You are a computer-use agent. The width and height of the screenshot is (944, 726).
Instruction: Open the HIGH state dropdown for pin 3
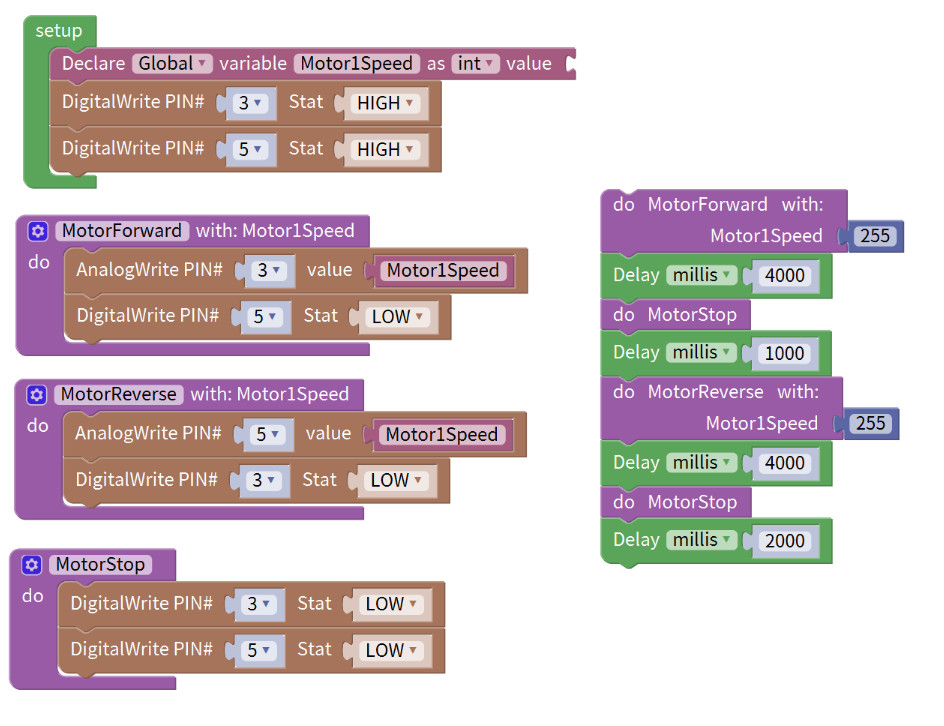click(385, 103)
